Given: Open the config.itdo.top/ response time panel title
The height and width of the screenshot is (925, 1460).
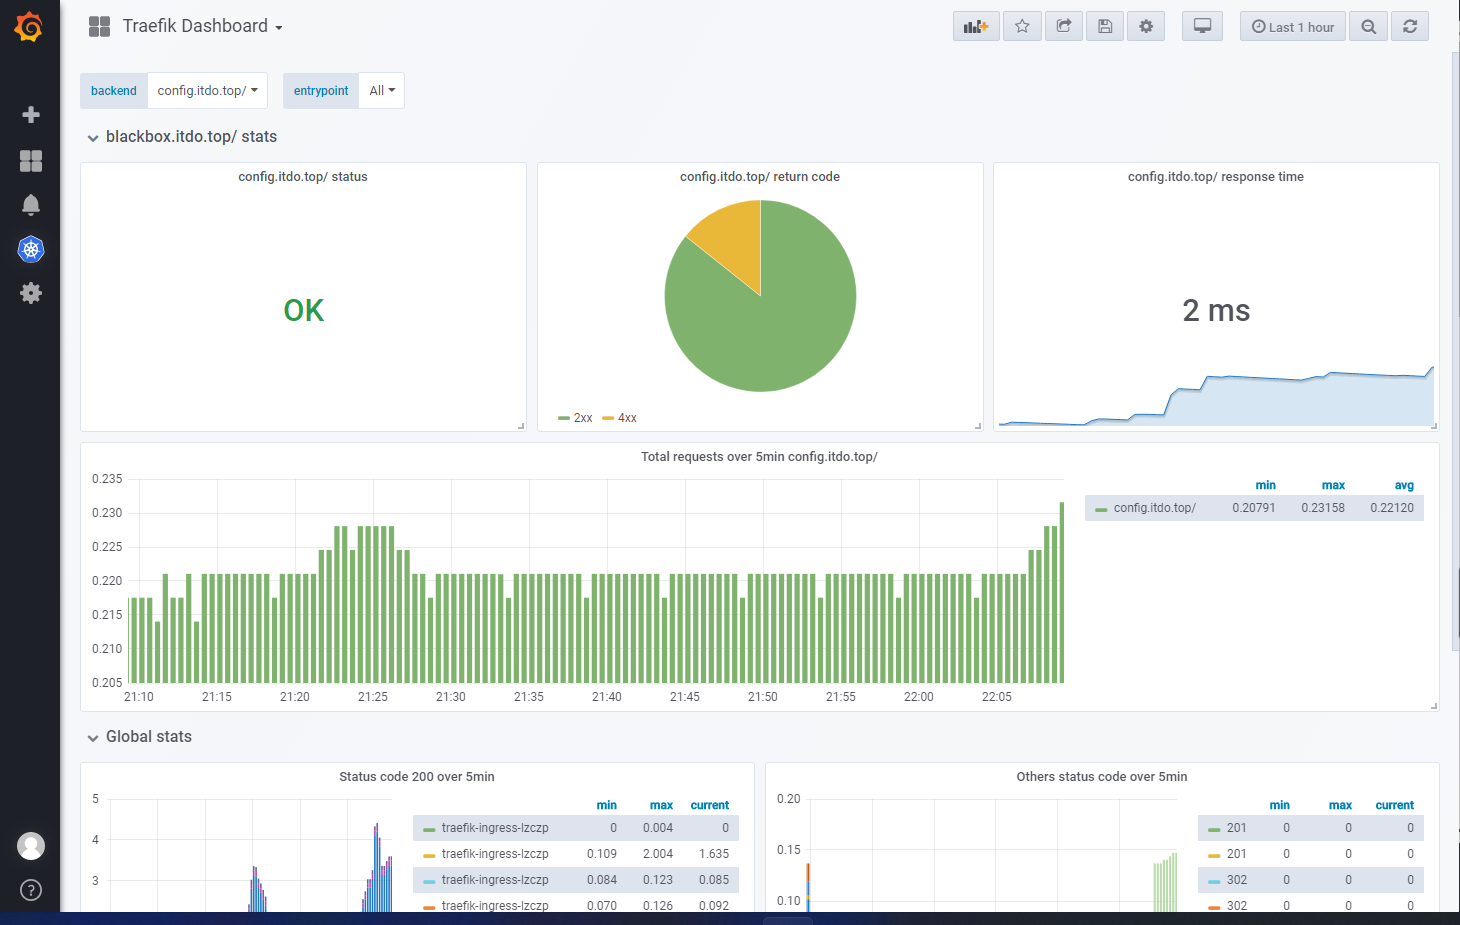Looking at the screenshot, I should [1216, 177].
